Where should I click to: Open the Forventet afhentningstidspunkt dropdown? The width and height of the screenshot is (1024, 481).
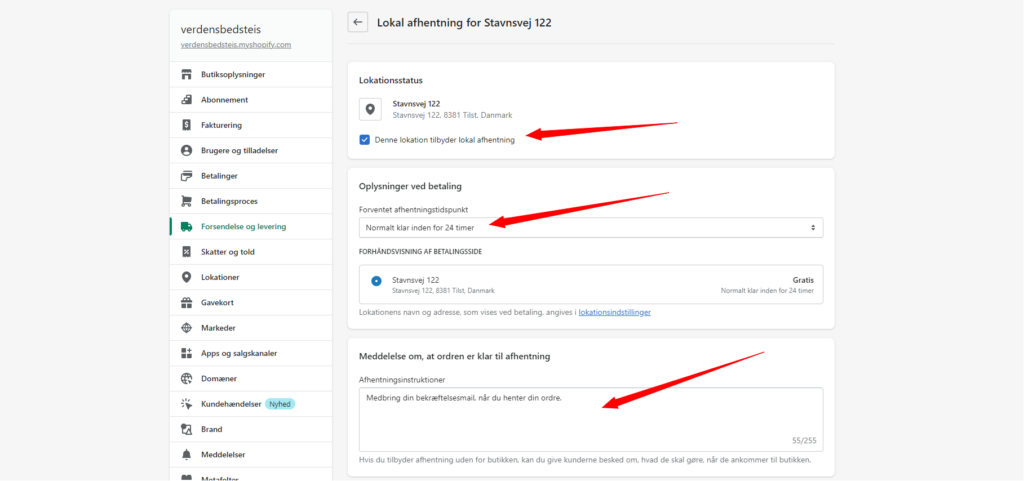590,227
